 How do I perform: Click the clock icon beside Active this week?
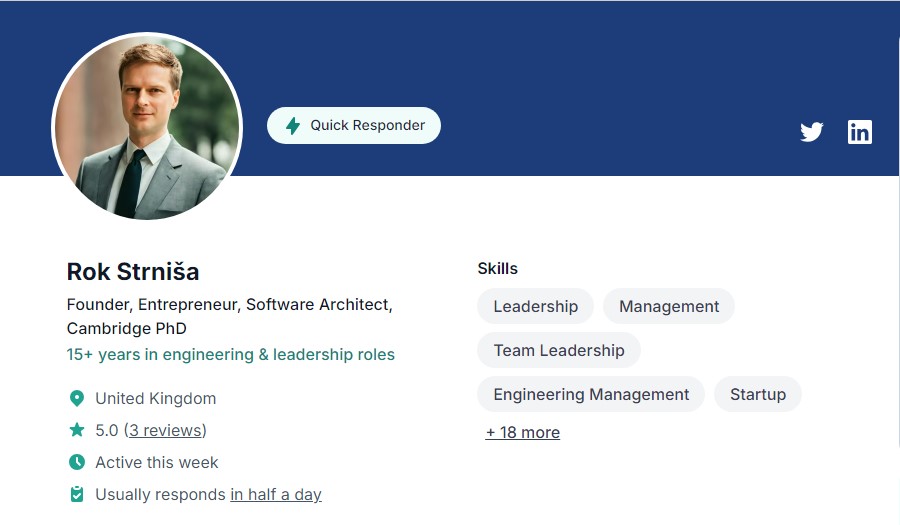(77, 462)
